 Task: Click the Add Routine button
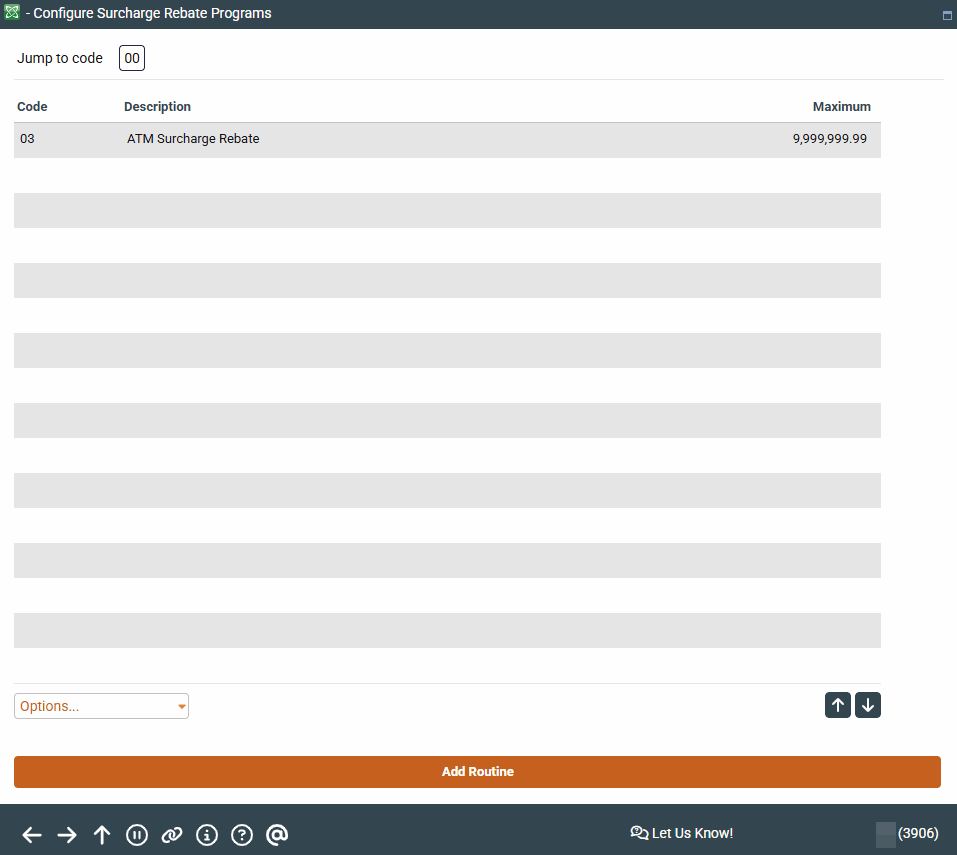pos(477,772)
